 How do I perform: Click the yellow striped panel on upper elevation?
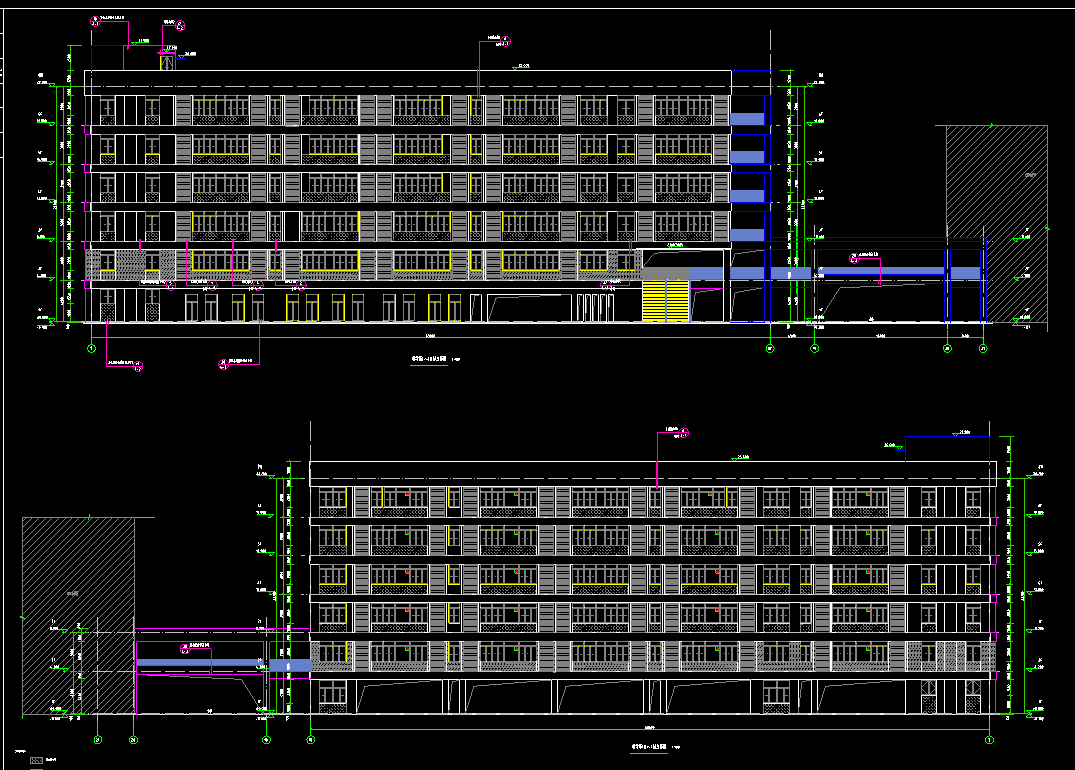(665, 301)
